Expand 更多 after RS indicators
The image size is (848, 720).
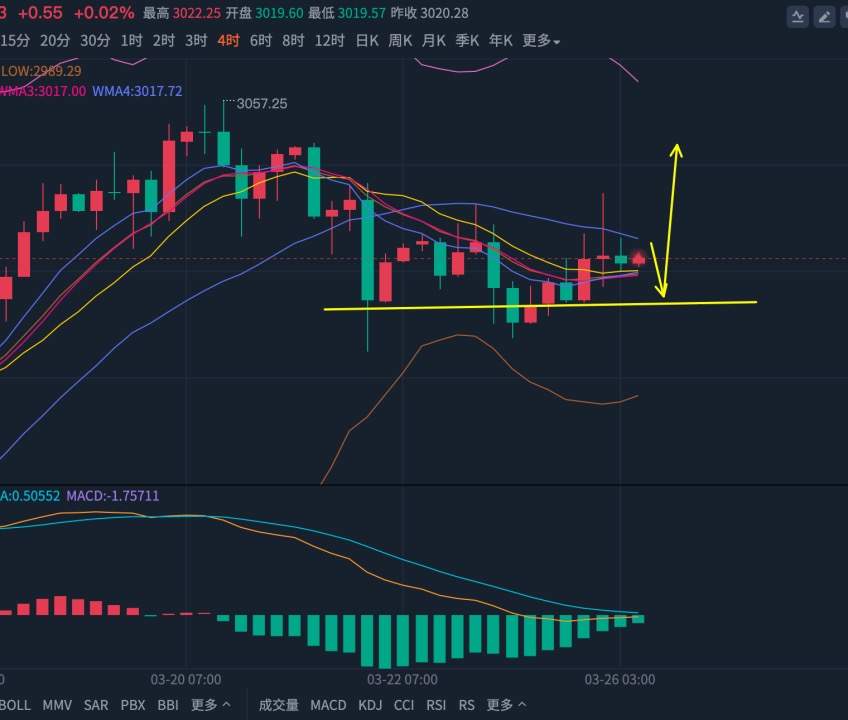pyautogui.click(x=506, y=705)
